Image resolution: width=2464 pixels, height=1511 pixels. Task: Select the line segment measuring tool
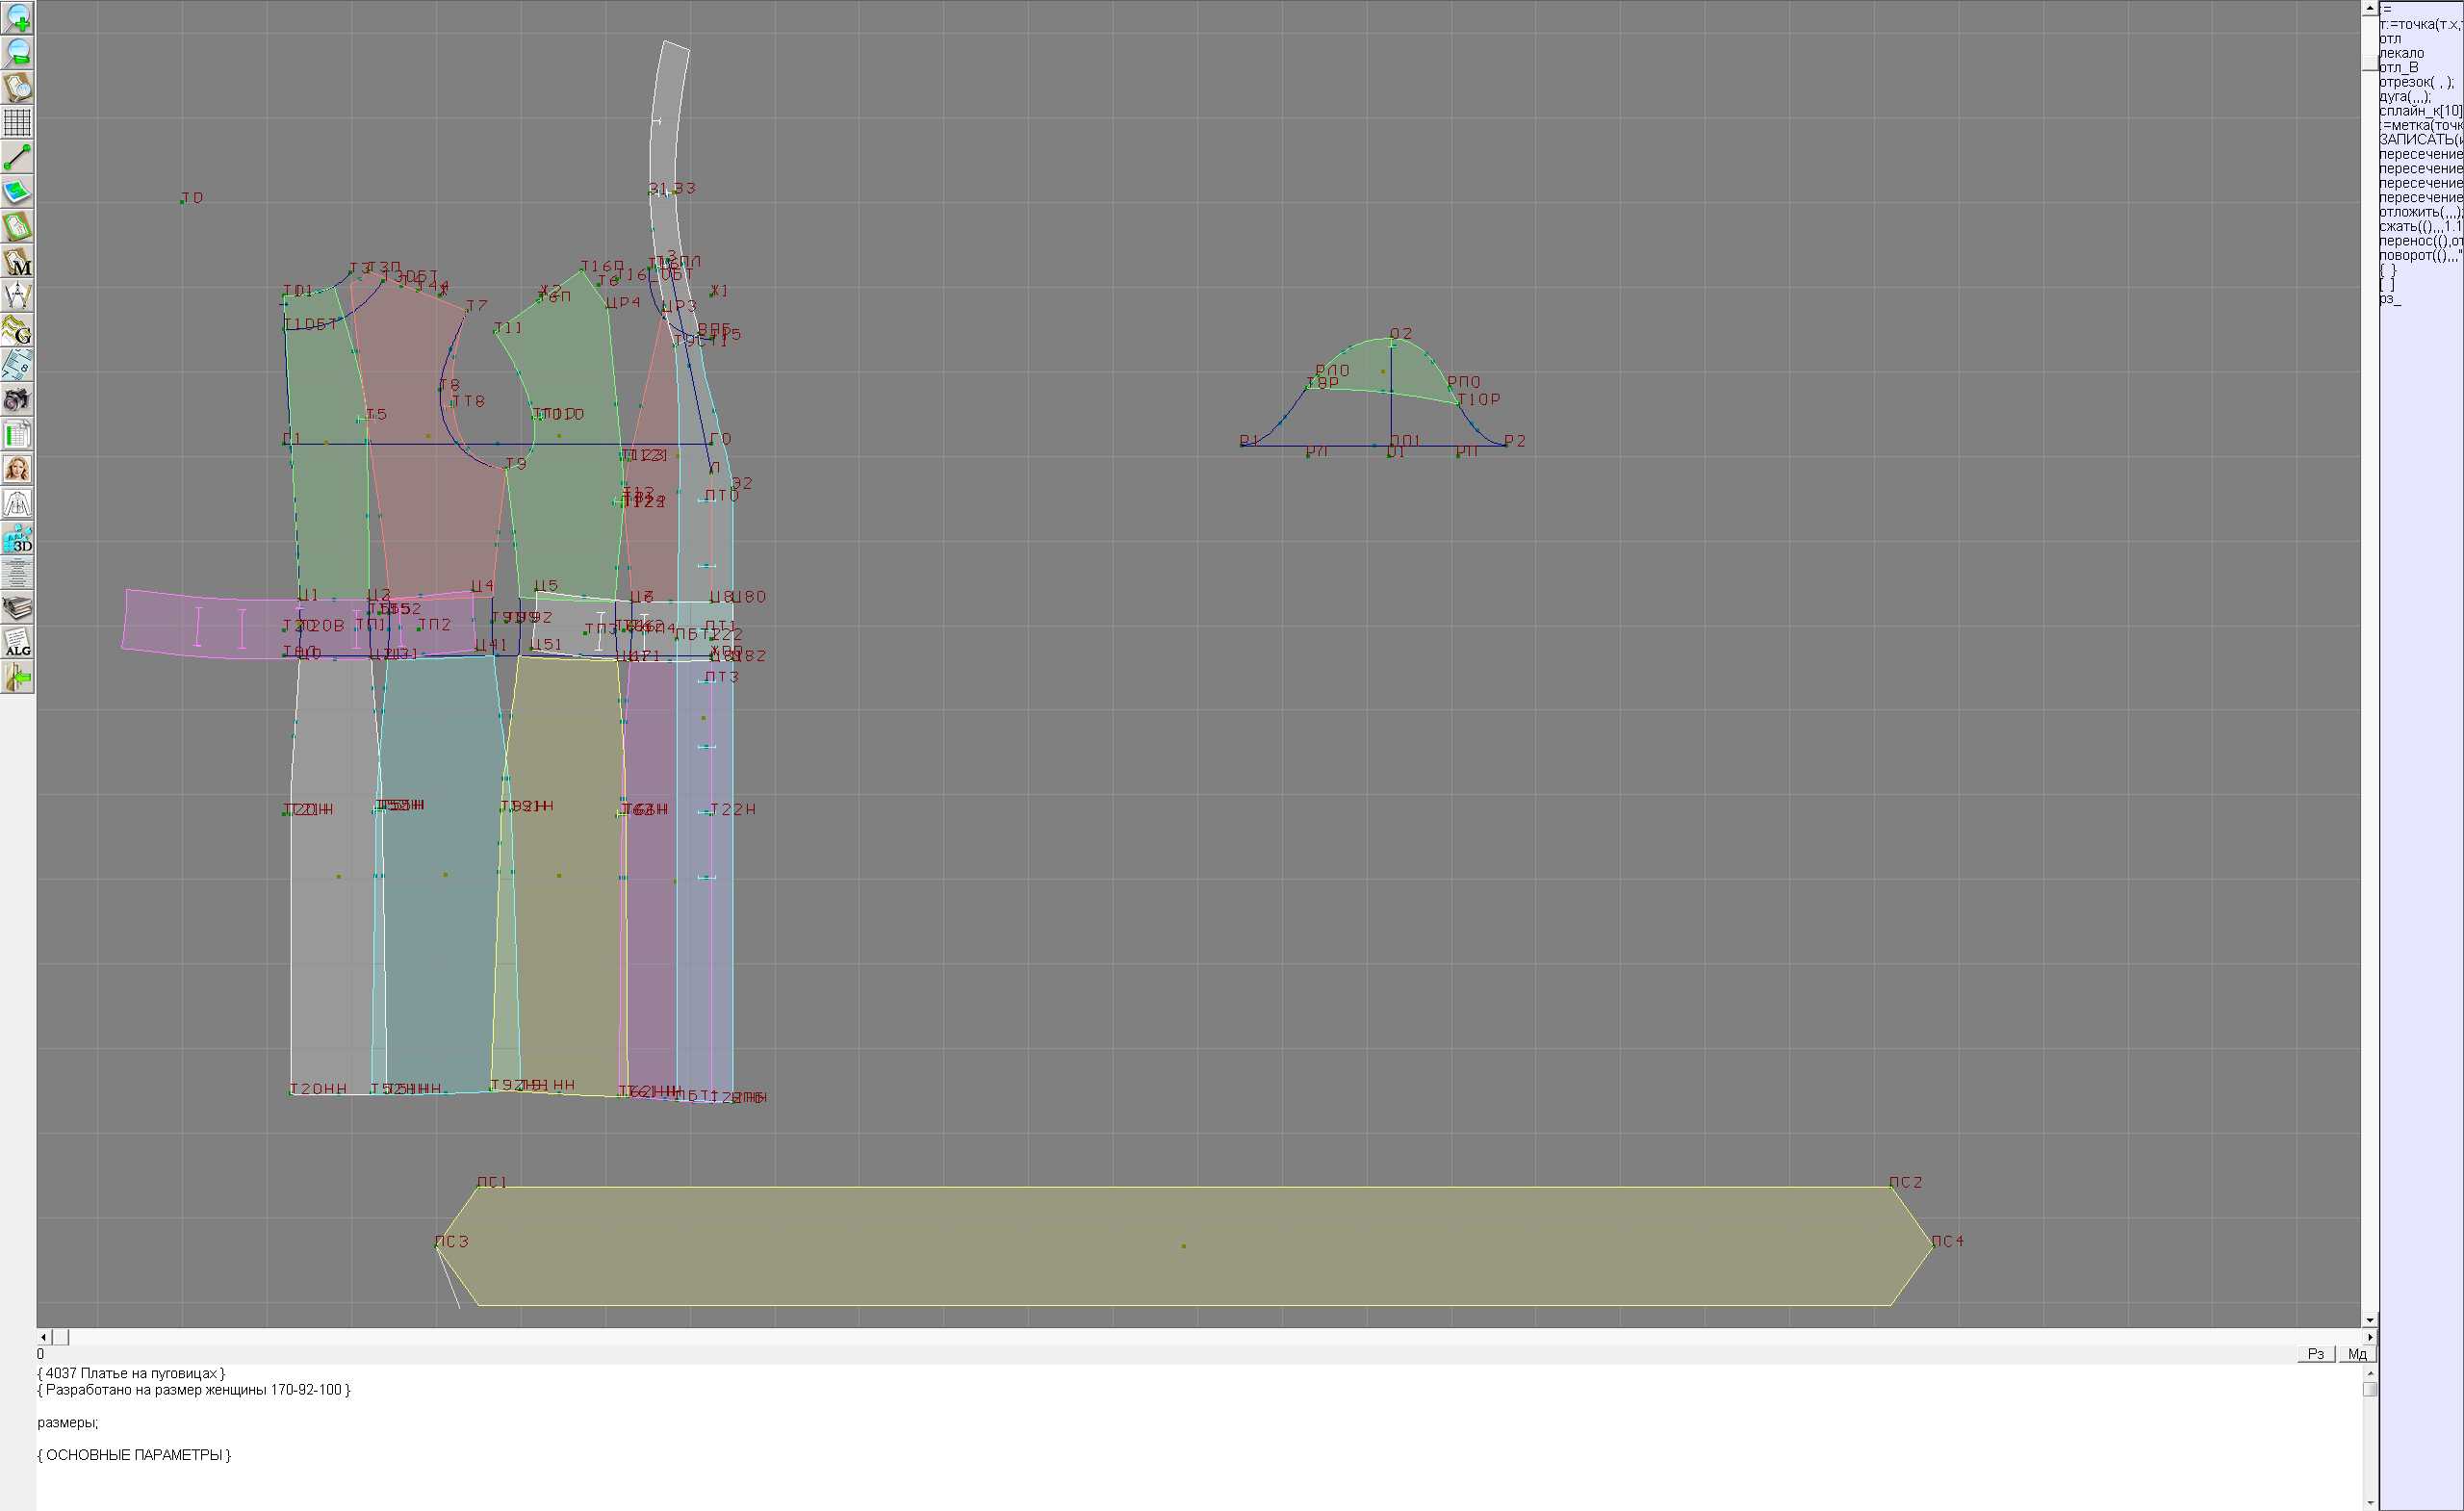[x=17, y=157]
